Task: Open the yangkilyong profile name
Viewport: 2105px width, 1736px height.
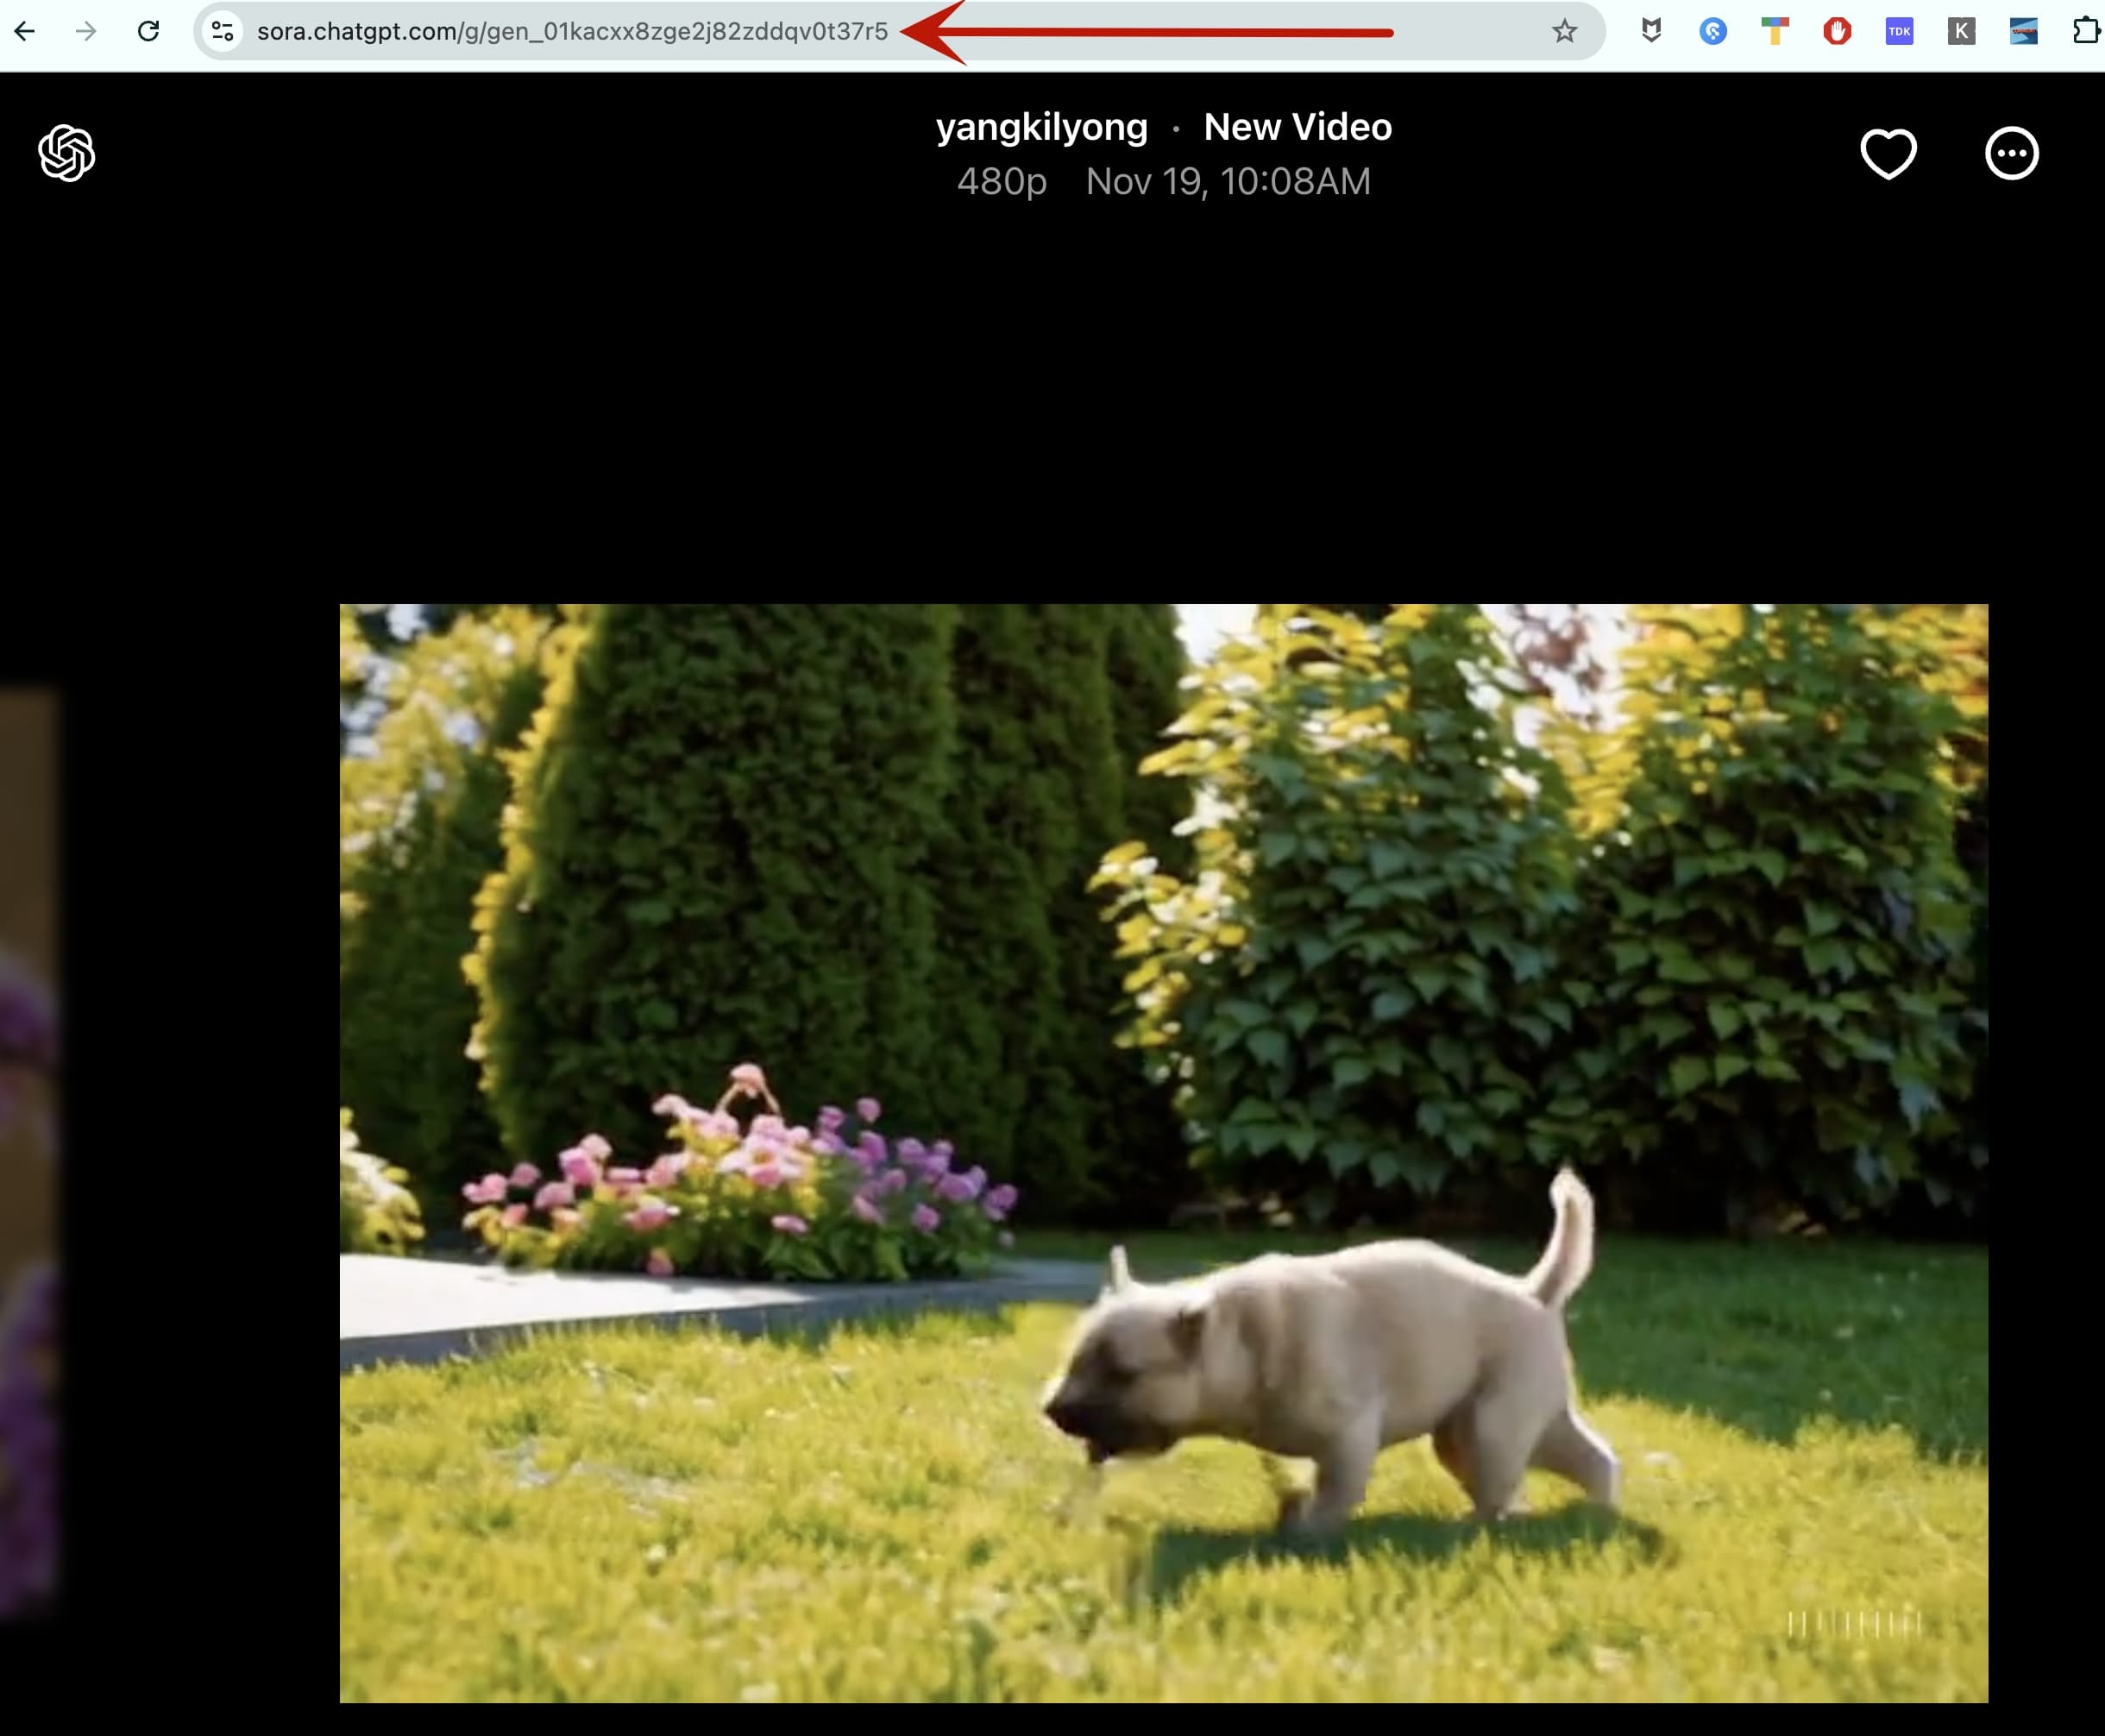Action: tap(1040, 126)
